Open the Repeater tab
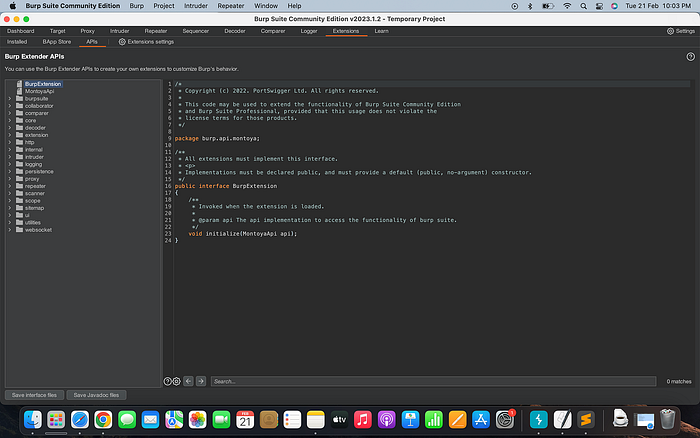The width and height of the screenshot is (700, 438). (156, 31)
